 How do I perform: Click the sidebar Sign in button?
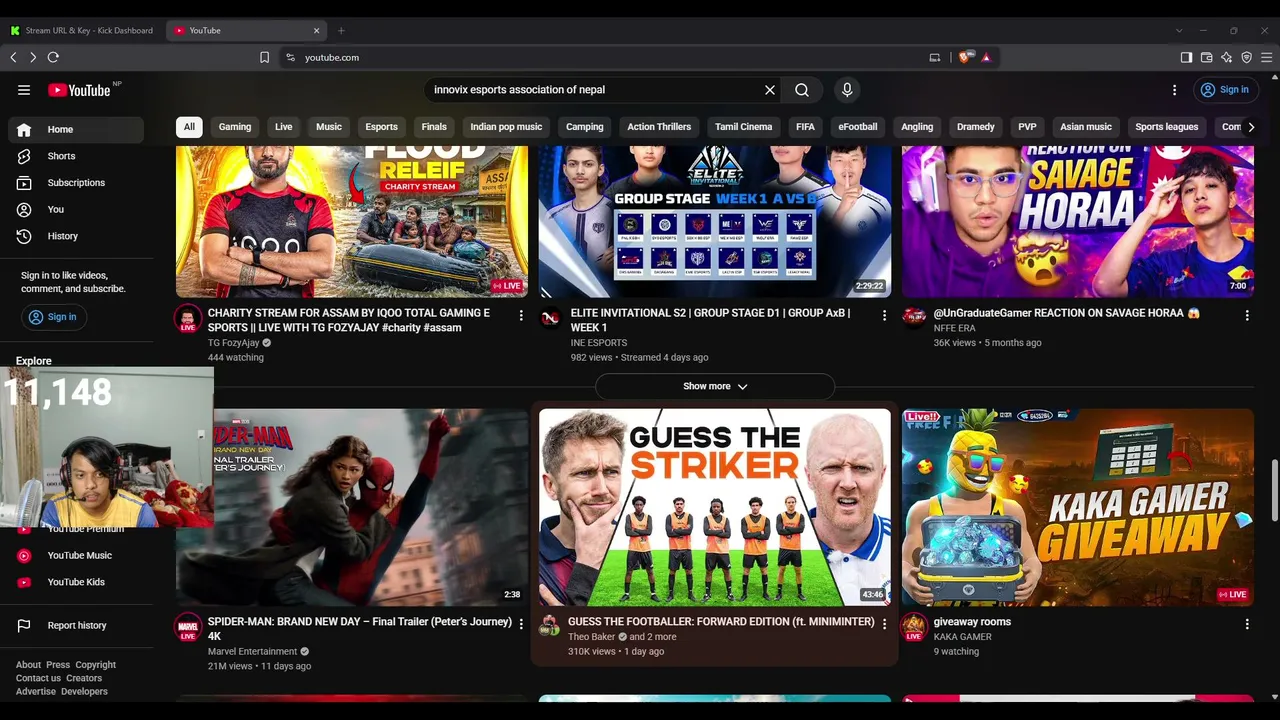point(53,317)
